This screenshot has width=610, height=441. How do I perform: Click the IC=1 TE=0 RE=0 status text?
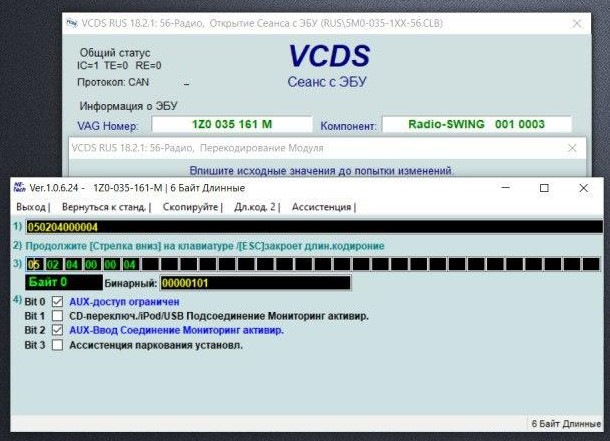click(119, 66)
